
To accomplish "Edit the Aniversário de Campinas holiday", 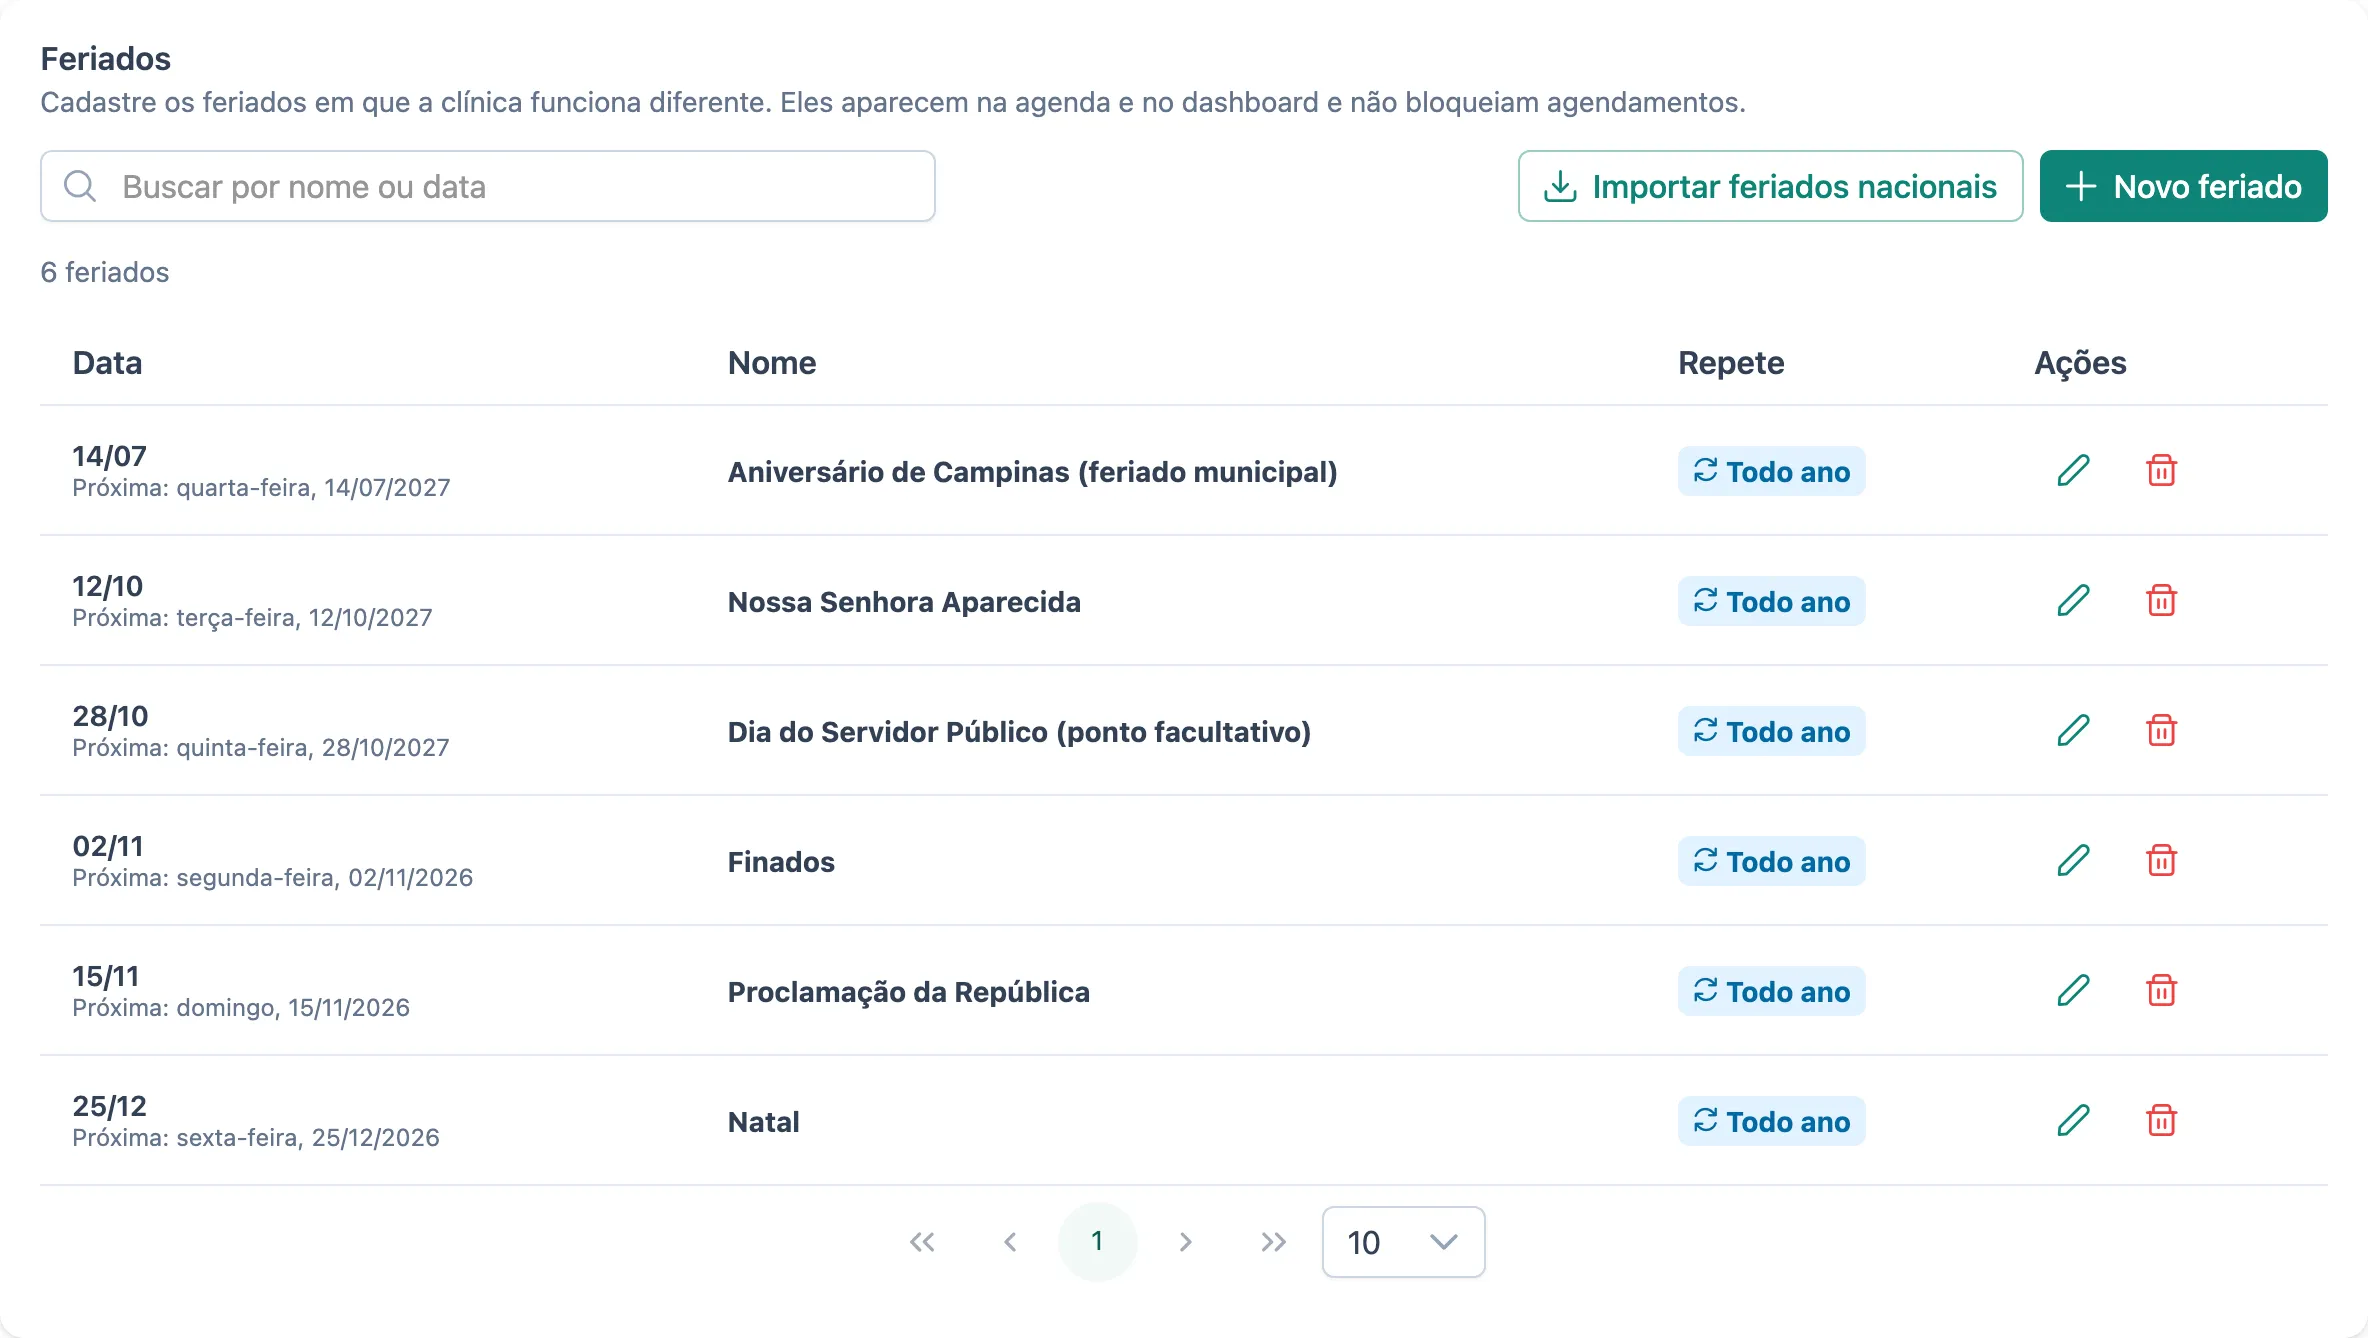I will point(2073,470).
